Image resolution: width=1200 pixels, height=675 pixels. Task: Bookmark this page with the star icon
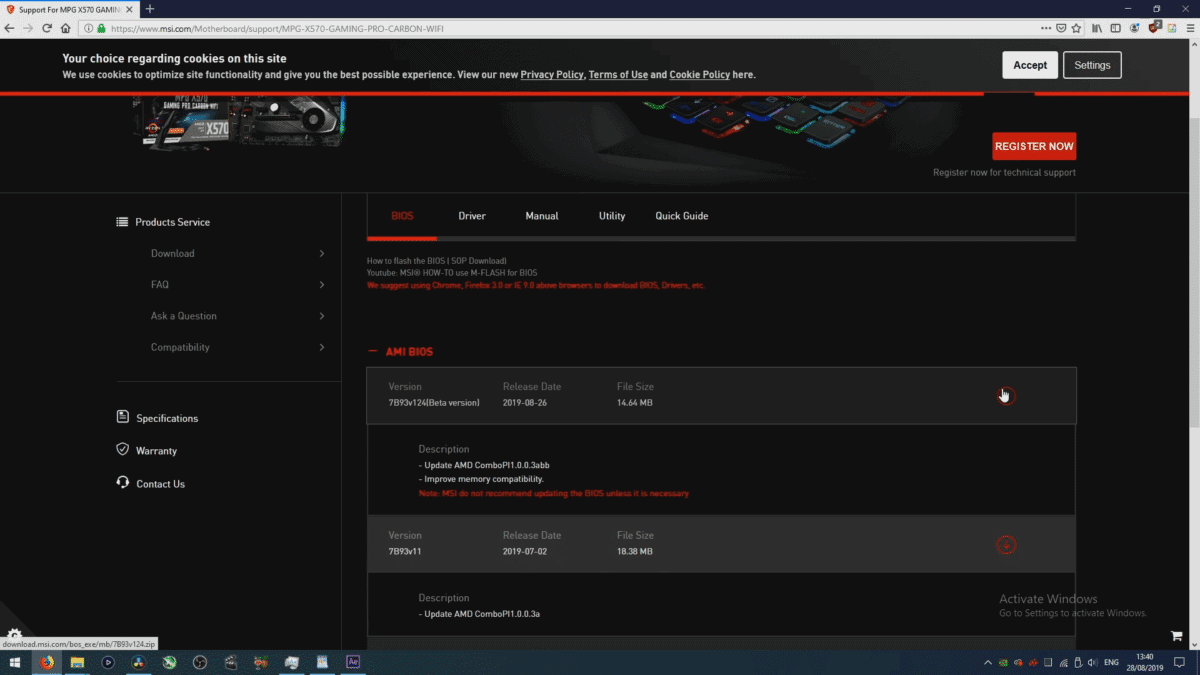pos(1077,28)
